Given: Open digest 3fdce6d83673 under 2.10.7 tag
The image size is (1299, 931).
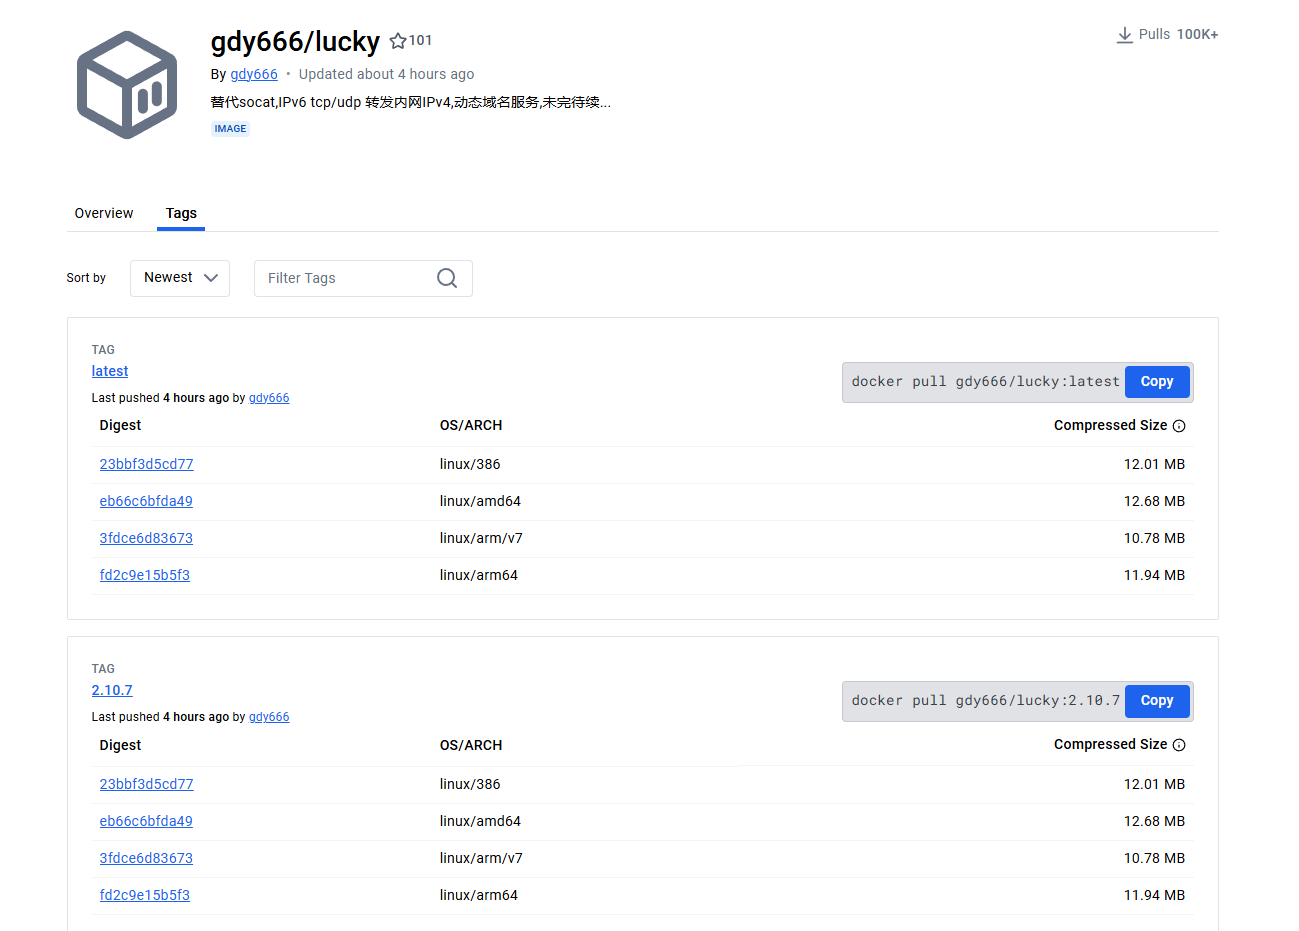Looking at the screenshot, I should tap(146, 858).
